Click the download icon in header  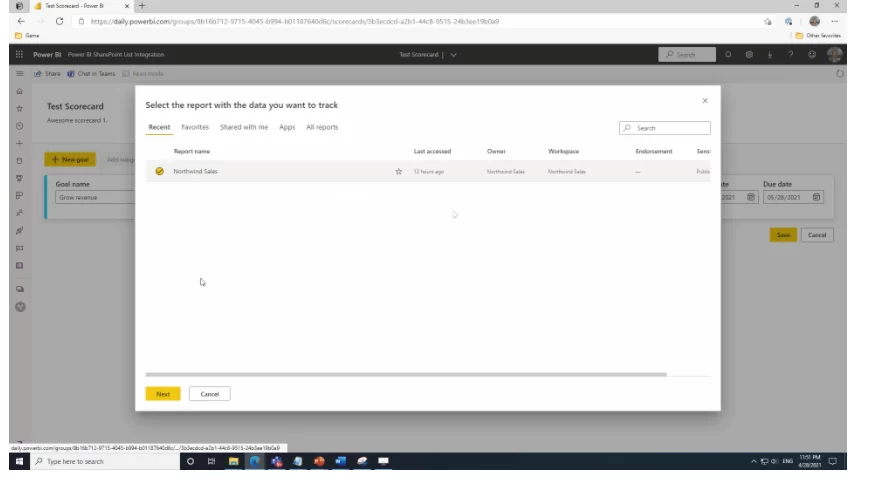770,55
